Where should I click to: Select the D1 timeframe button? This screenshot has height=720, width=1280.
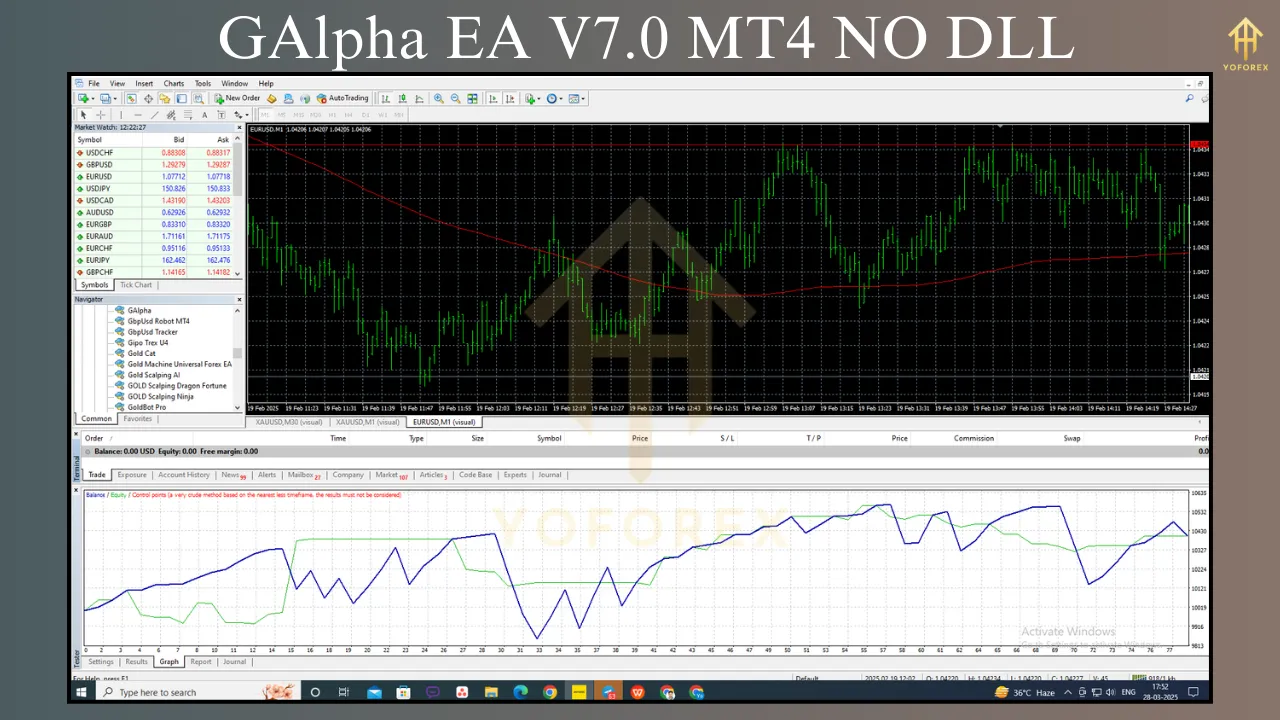(365, 115)
